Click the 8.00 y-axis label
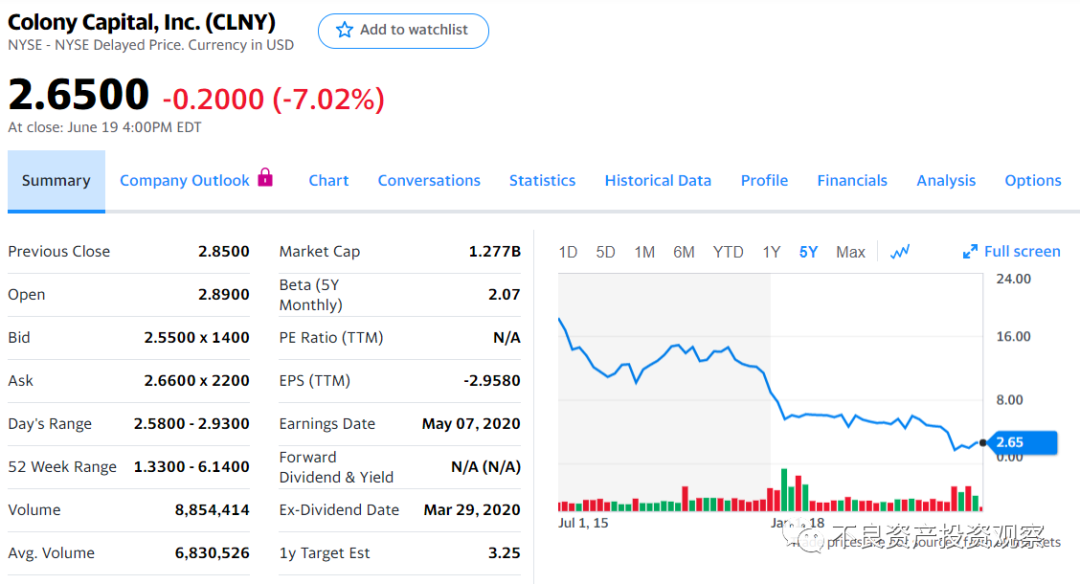 1009,400
